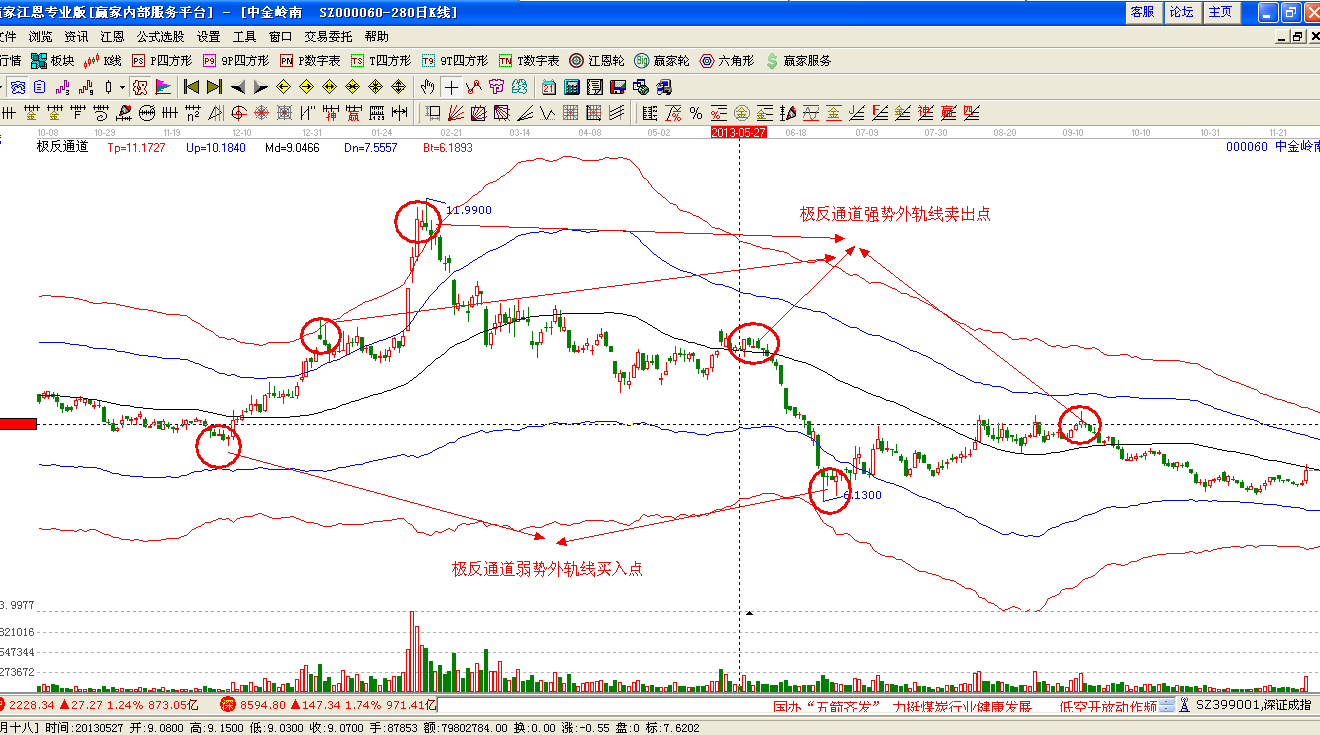Open the 江恩轮 (Gann wheel) tool
The height and width of the screenshot is (735, 1320).
[x=599, y=61]
